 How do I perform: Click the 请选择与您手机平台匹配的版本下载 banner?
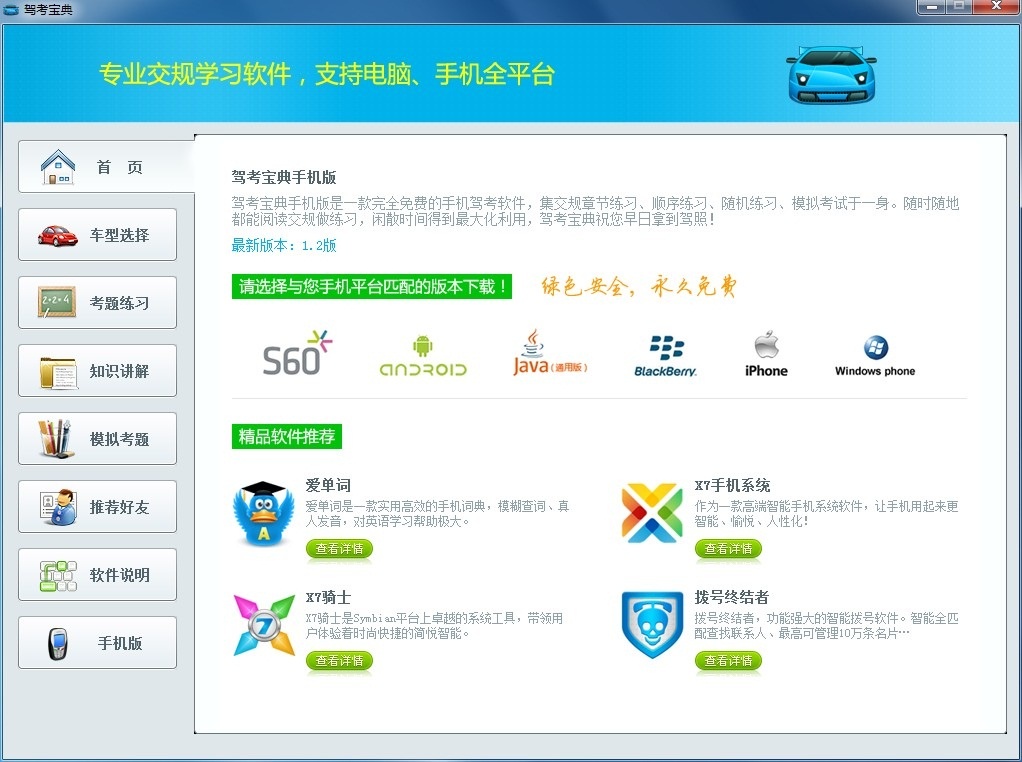pos(372,286)
